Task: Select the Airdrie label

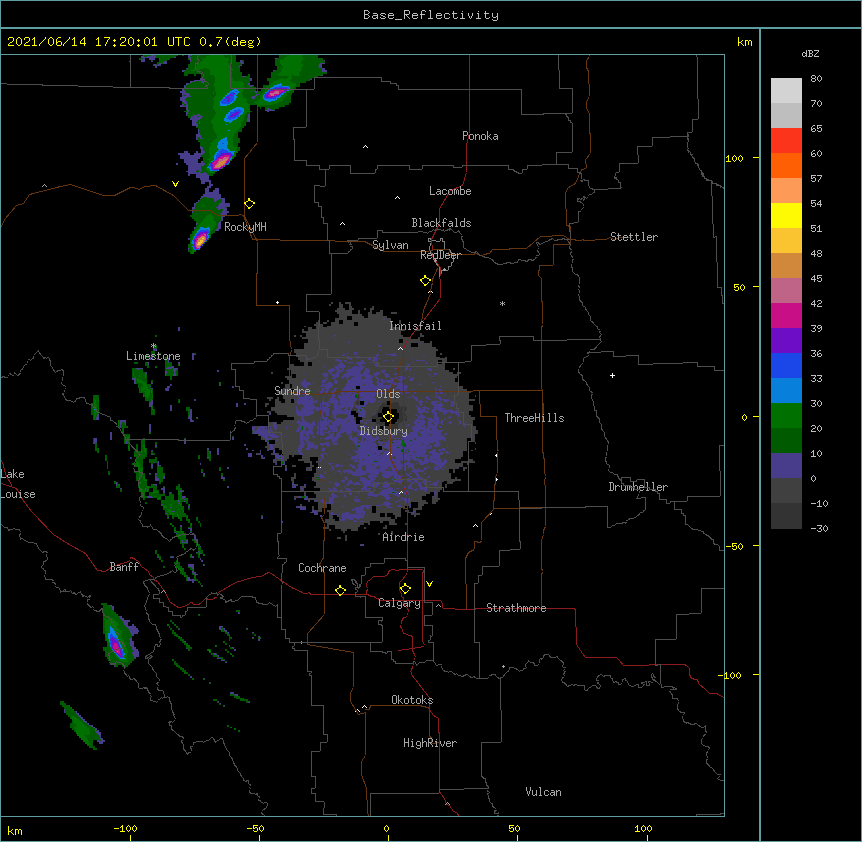Action: click(403, 537)
